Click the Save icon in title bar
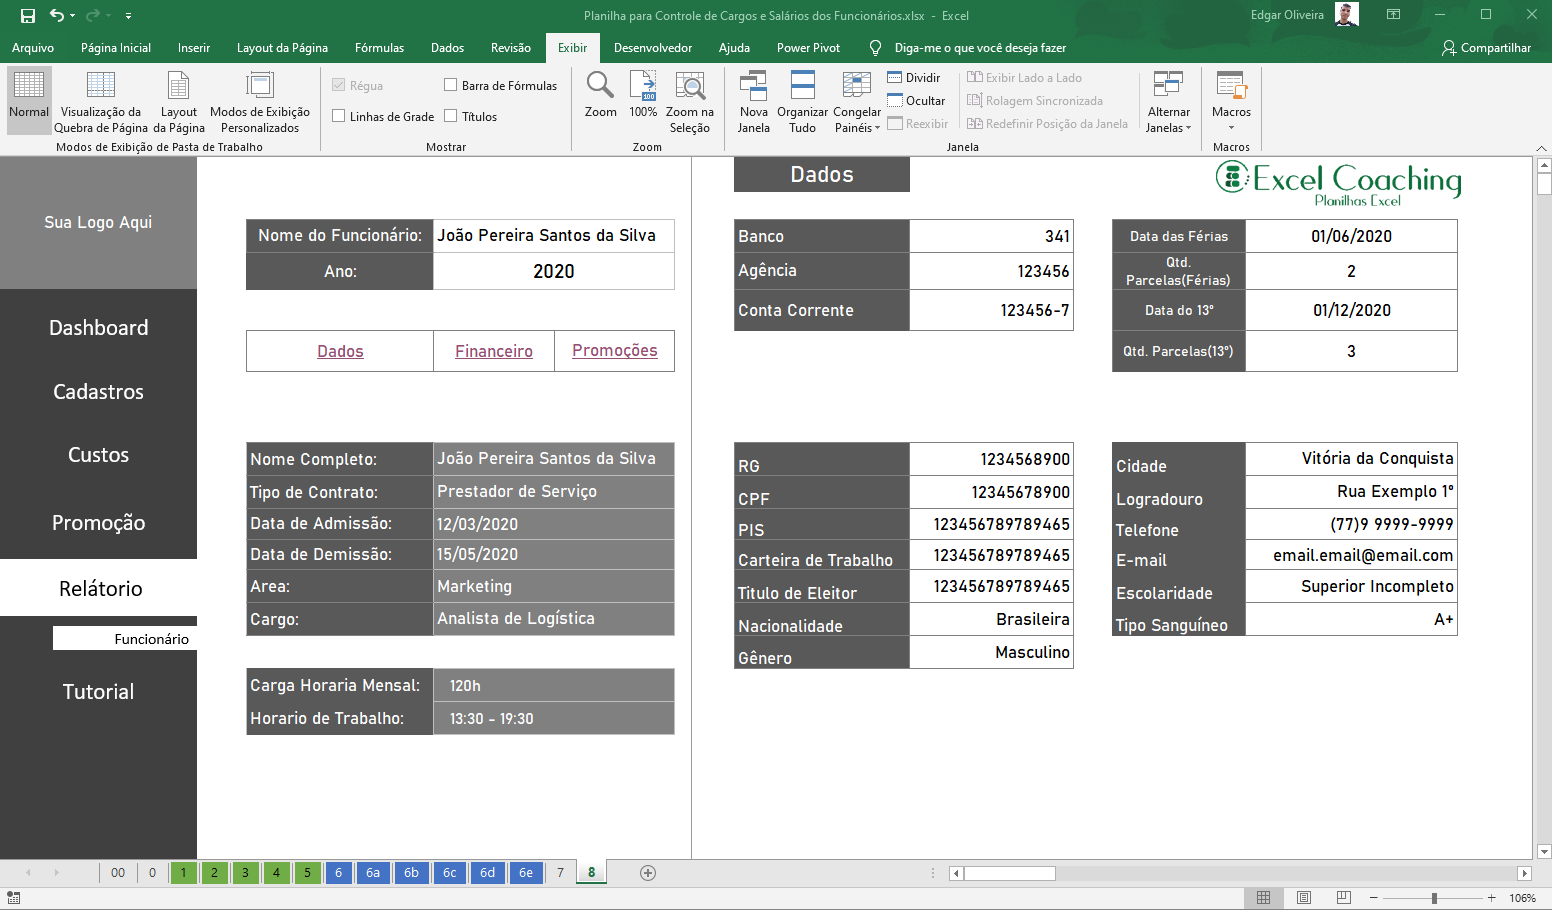The height and width of the screenshot is (910, 1552). (28, 16)
